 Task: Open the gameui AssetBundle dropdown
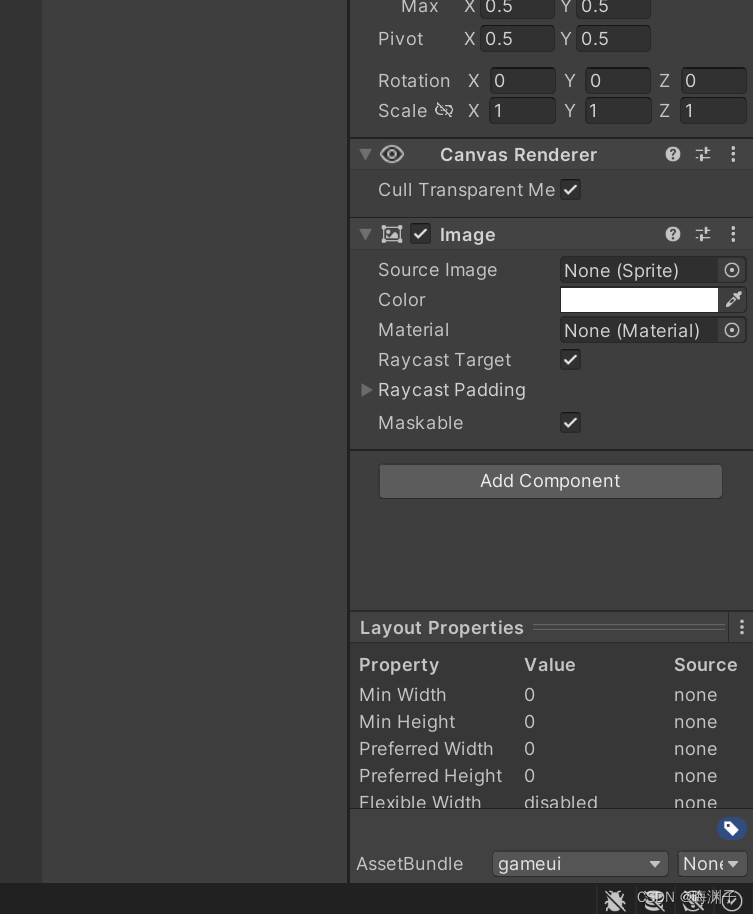point(580,864)
